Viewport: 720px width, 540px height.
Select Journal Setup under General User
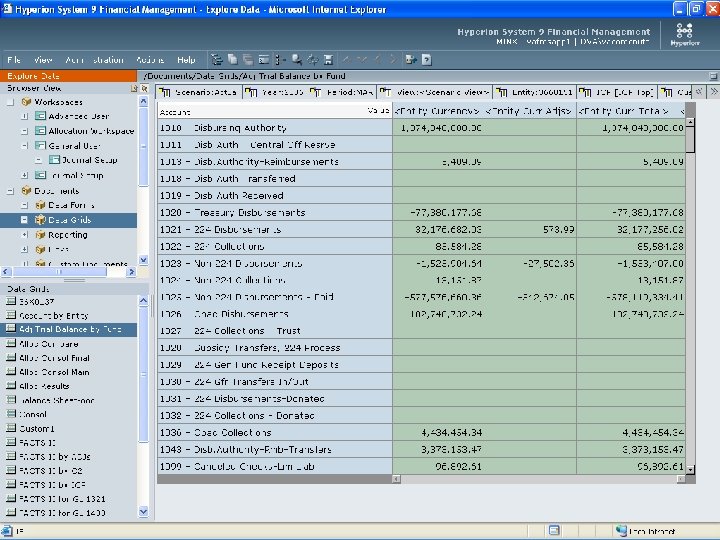click(89, 160)
